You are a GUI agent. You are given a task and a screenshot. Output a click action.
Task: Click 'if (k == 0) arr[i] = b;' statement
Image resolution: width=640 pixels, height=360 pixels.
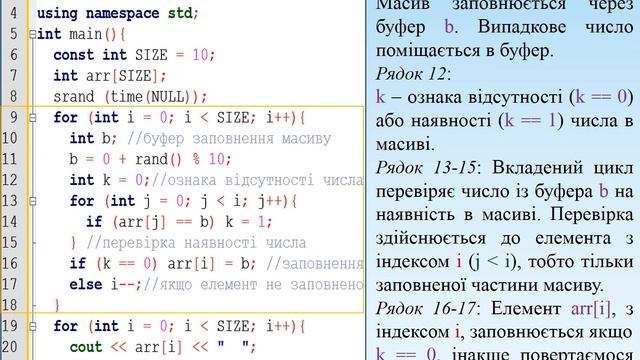(163, 264)
